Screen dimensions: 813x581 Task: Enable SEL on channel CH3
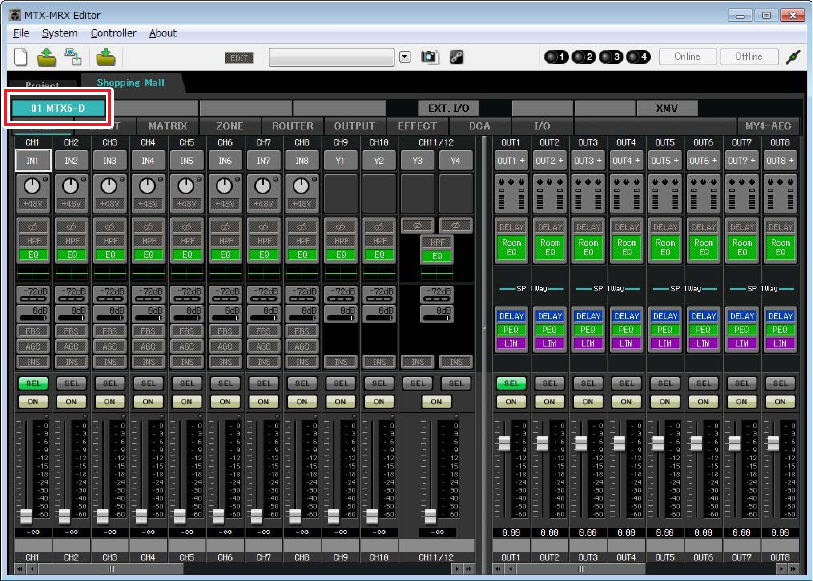tap(109, 384)
